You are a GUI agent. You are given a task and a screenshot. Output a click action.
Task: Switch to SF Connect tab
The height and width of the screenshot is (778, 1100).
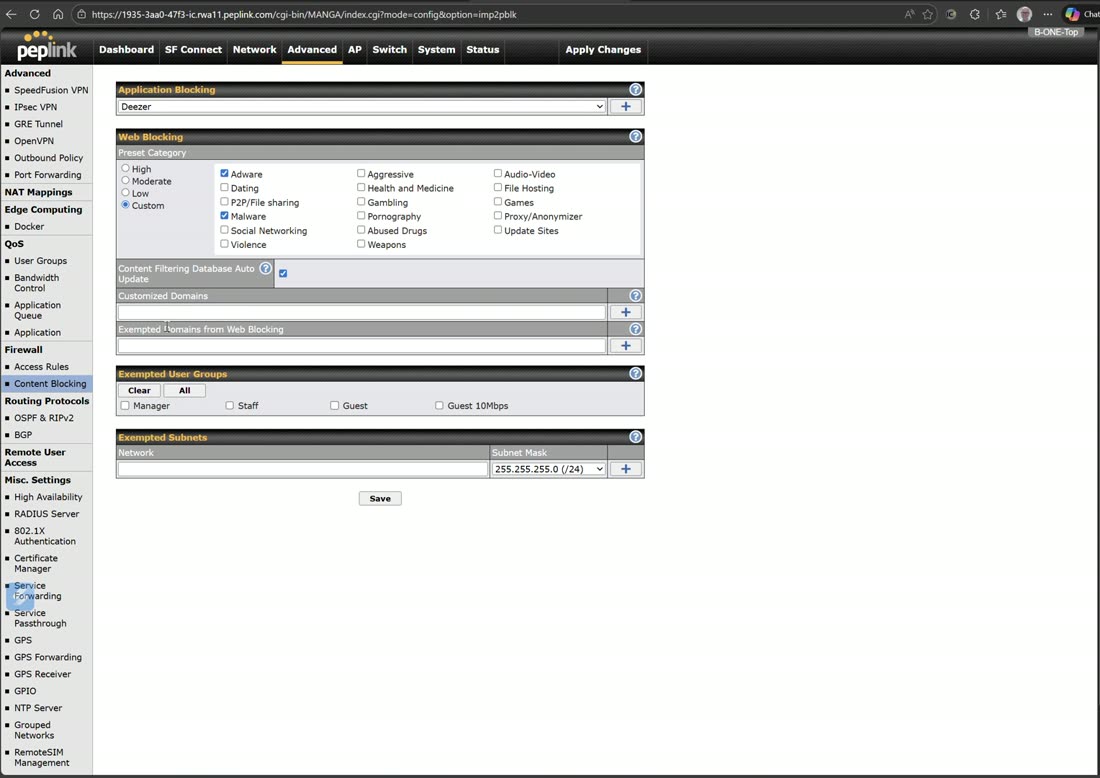[193, 50]
